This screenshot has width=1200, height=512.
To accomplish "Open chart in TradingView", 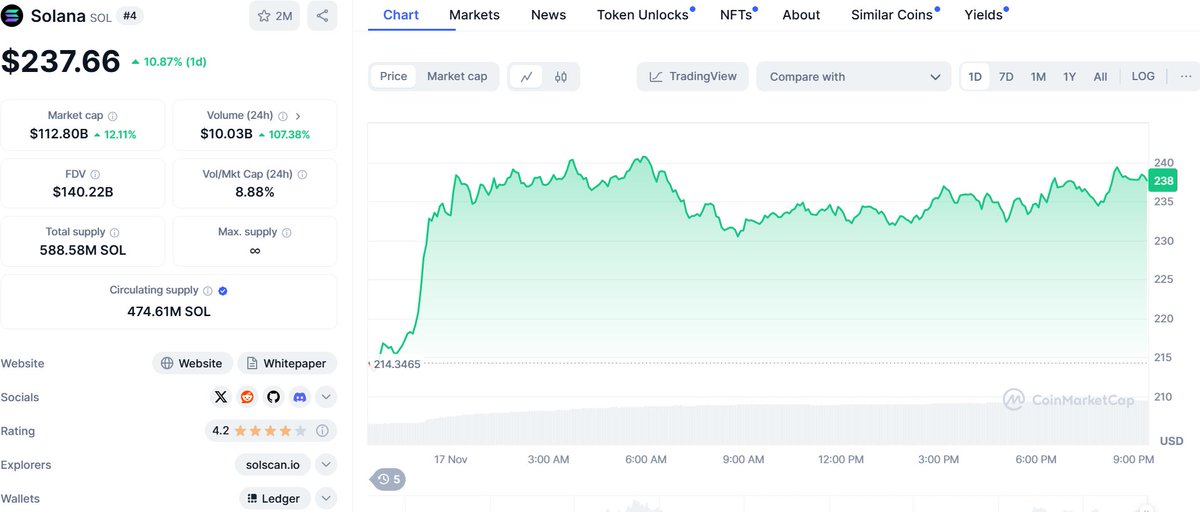I will pos(692,77).
